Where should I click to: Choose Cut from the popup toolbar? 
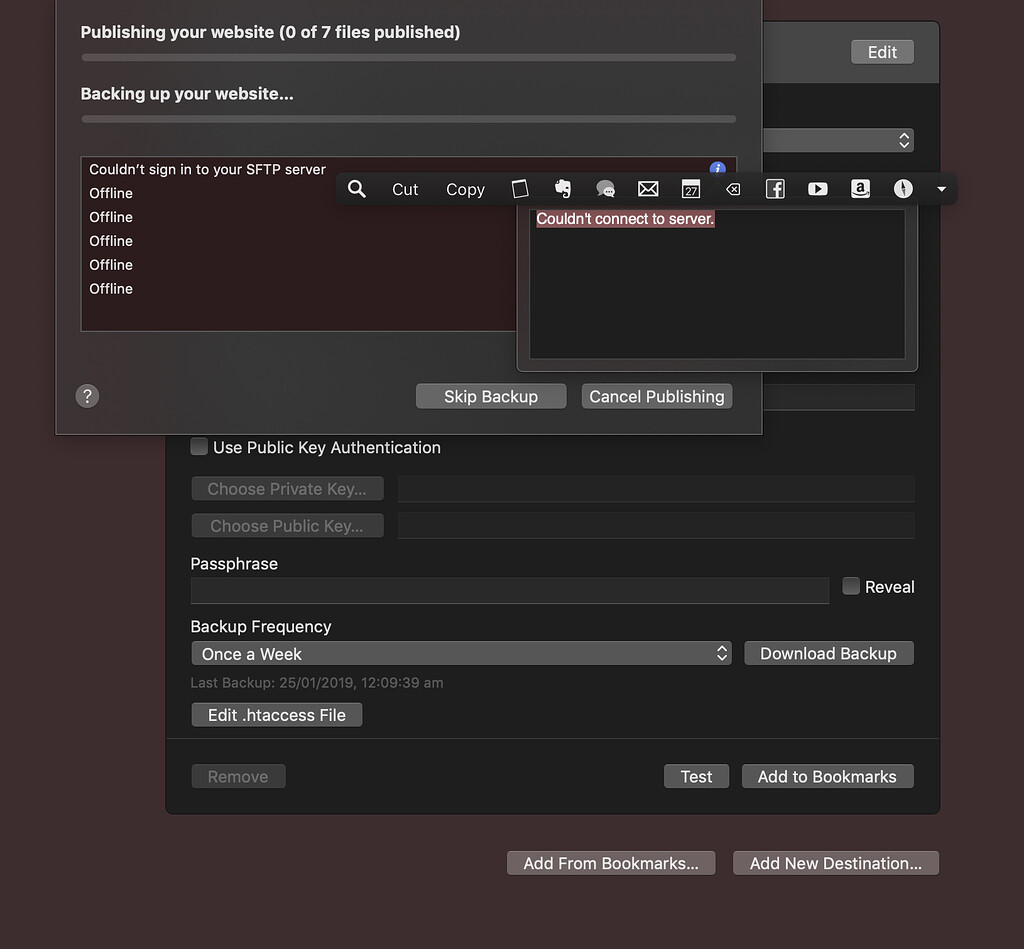(405, 189)
